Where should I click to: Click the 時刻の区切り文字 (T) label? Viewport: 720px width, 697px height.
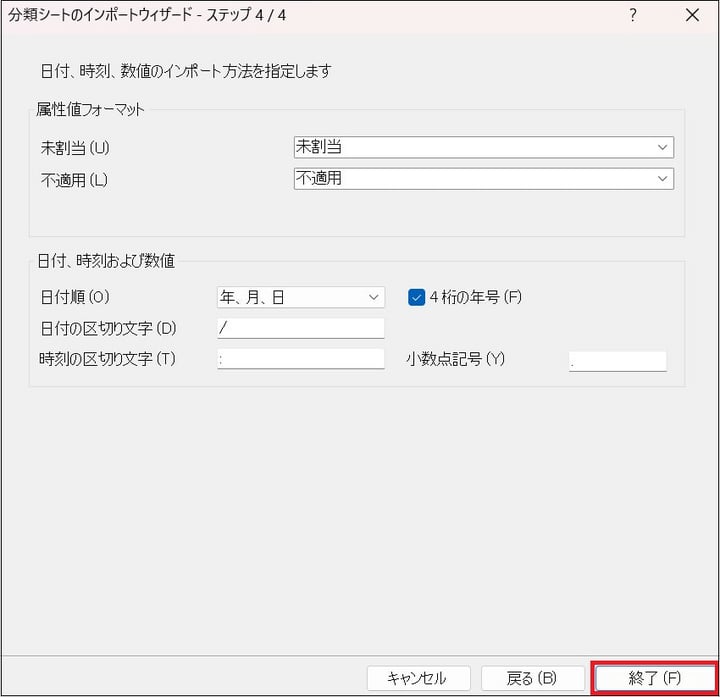point(108,359)
